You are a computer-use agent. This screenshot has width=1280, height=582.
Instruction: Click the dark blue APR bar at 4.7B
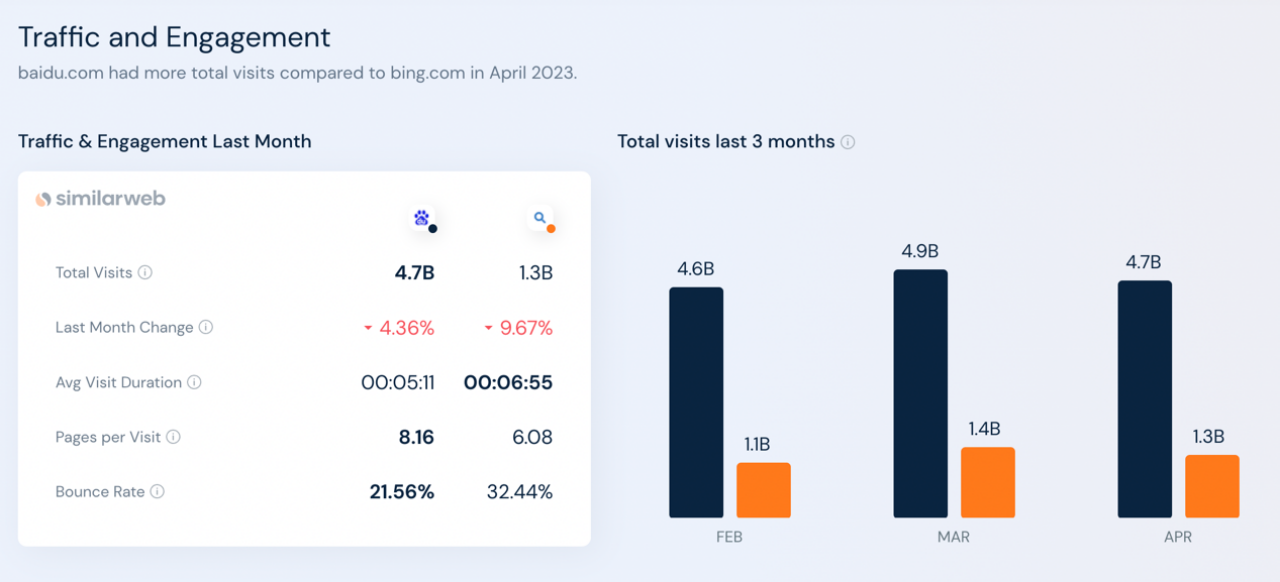coord(1145,399)
